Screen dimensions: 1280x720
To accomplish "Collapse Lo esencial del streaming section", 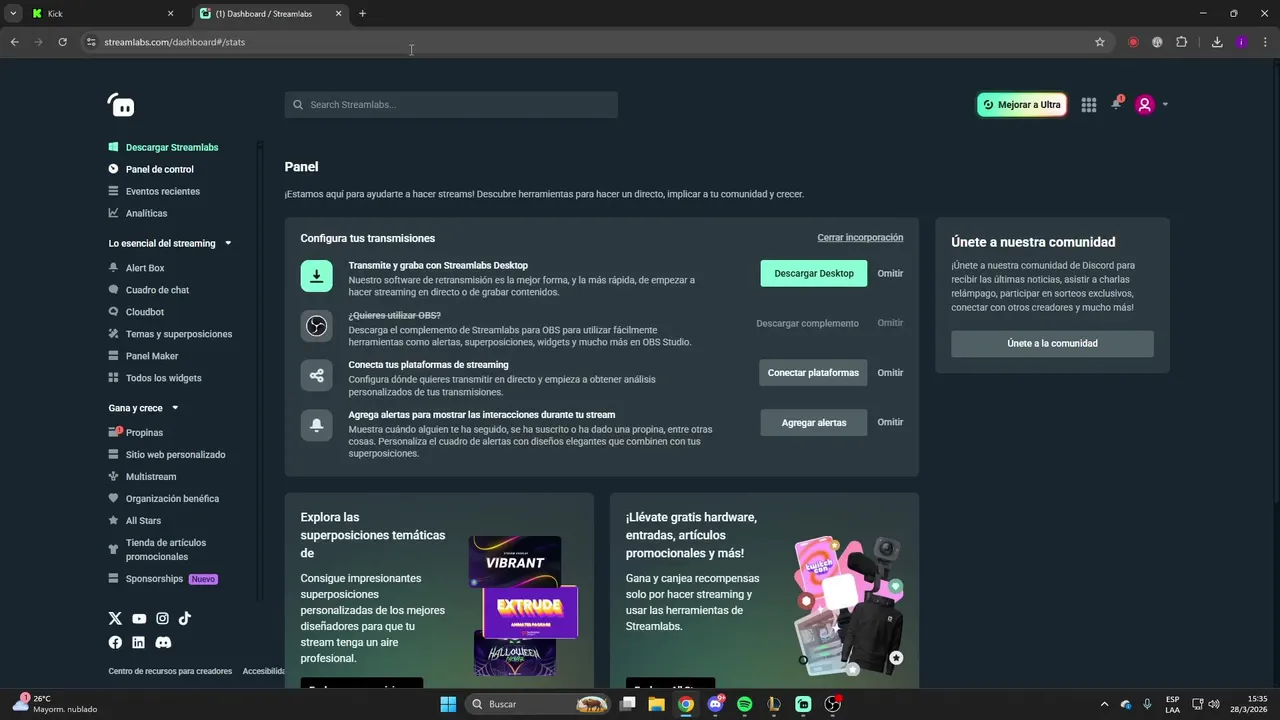I will (170, 243).
